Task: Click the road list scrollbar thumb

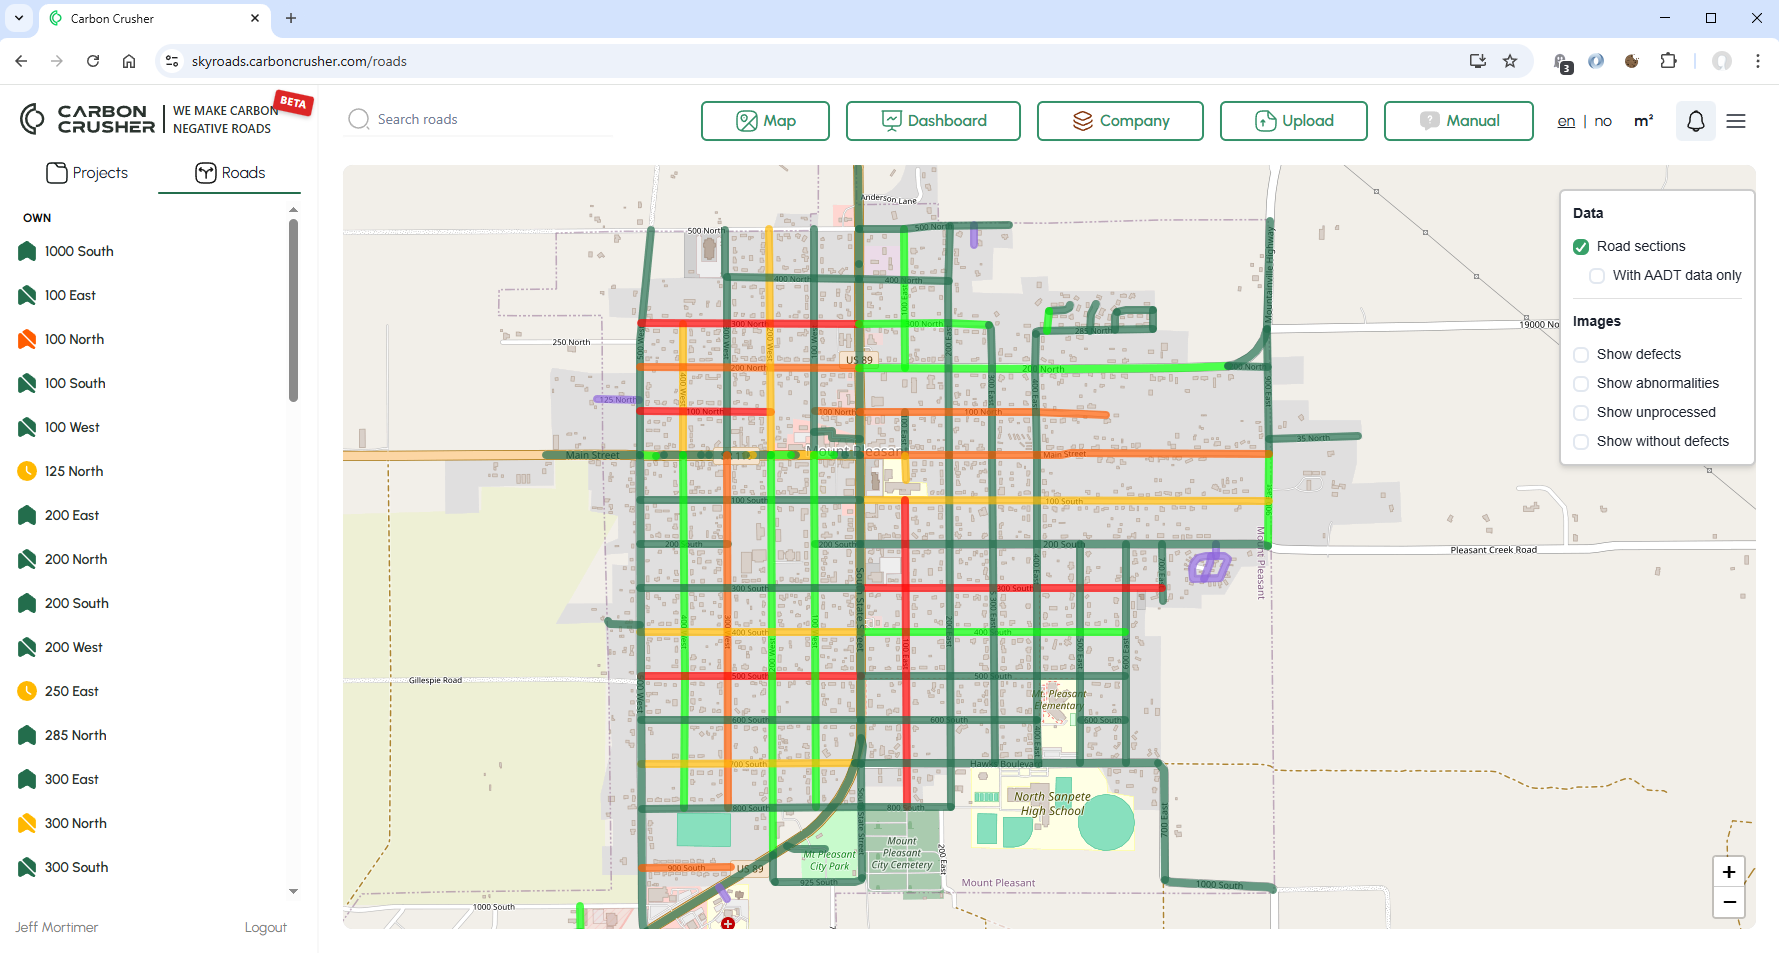Action: click(x=293, y=310)
